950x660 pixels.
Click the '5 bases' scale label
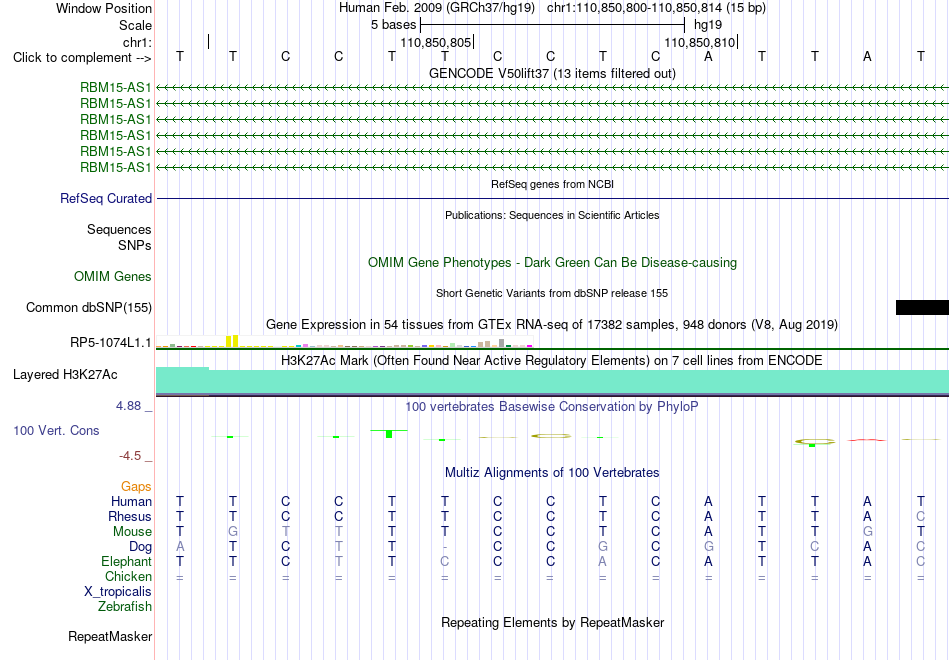pyautogui.click(x=394, y=25)
